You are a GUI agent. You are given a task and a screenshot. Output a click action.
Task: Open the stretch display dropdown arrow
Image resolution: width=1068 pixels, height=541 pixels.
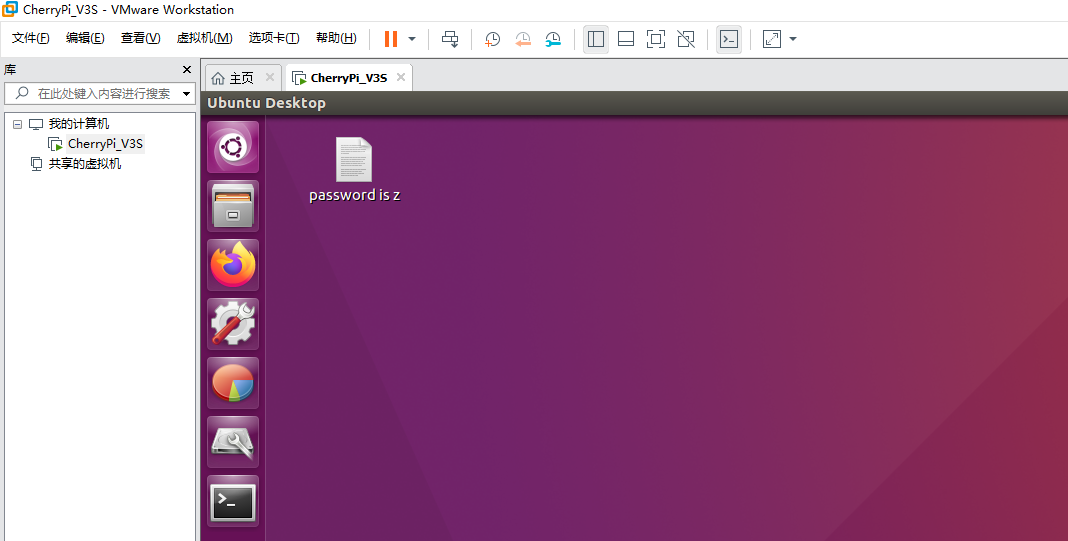pyautogui.click(x=793, y=39)
